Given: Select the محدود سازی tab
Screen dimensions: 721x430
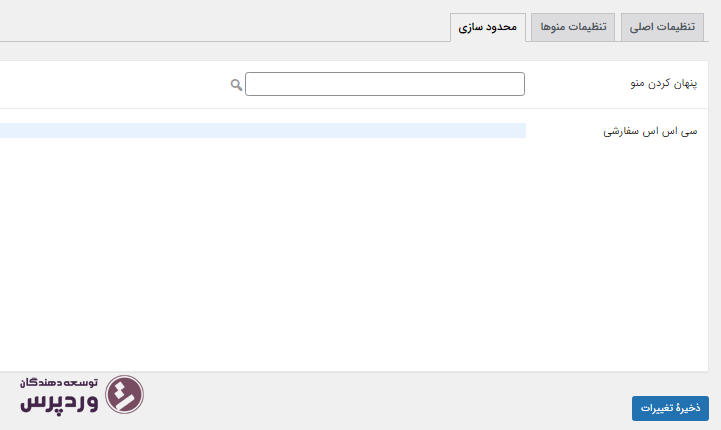Looking at the screenshot, I should (488, 28).
